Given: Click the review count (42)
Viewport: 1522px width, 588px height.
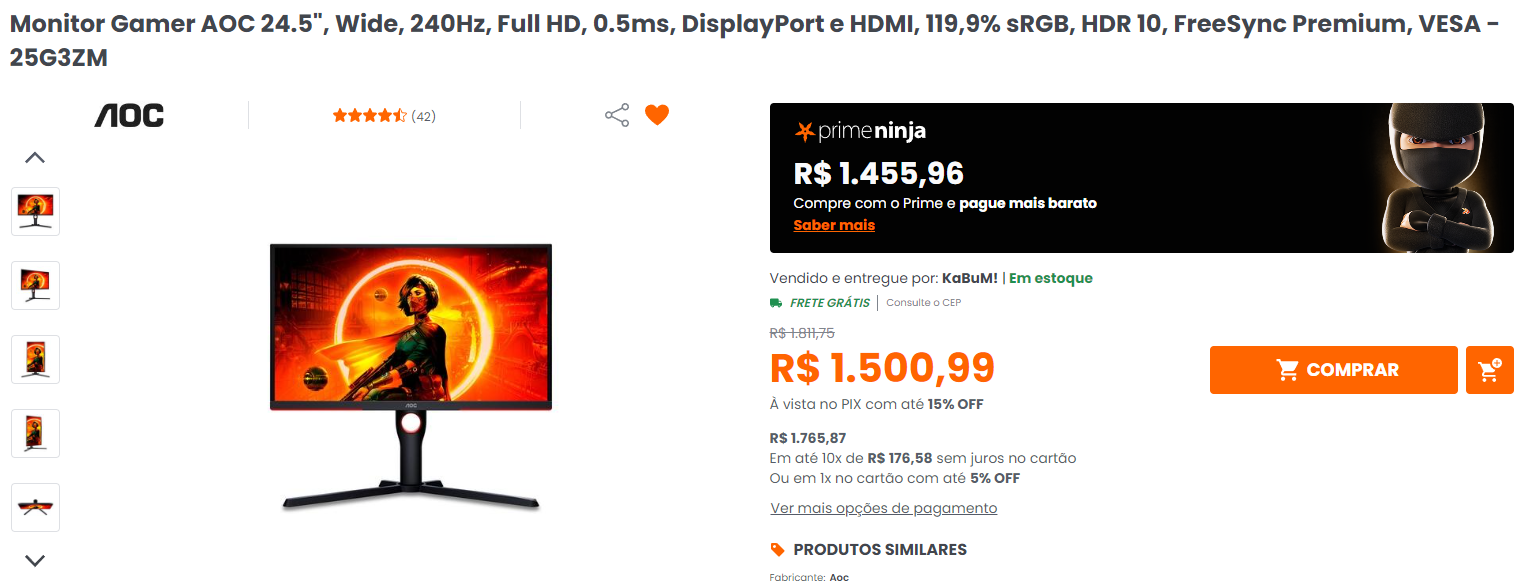Looking at the screenshot, I should coord(424,116).
